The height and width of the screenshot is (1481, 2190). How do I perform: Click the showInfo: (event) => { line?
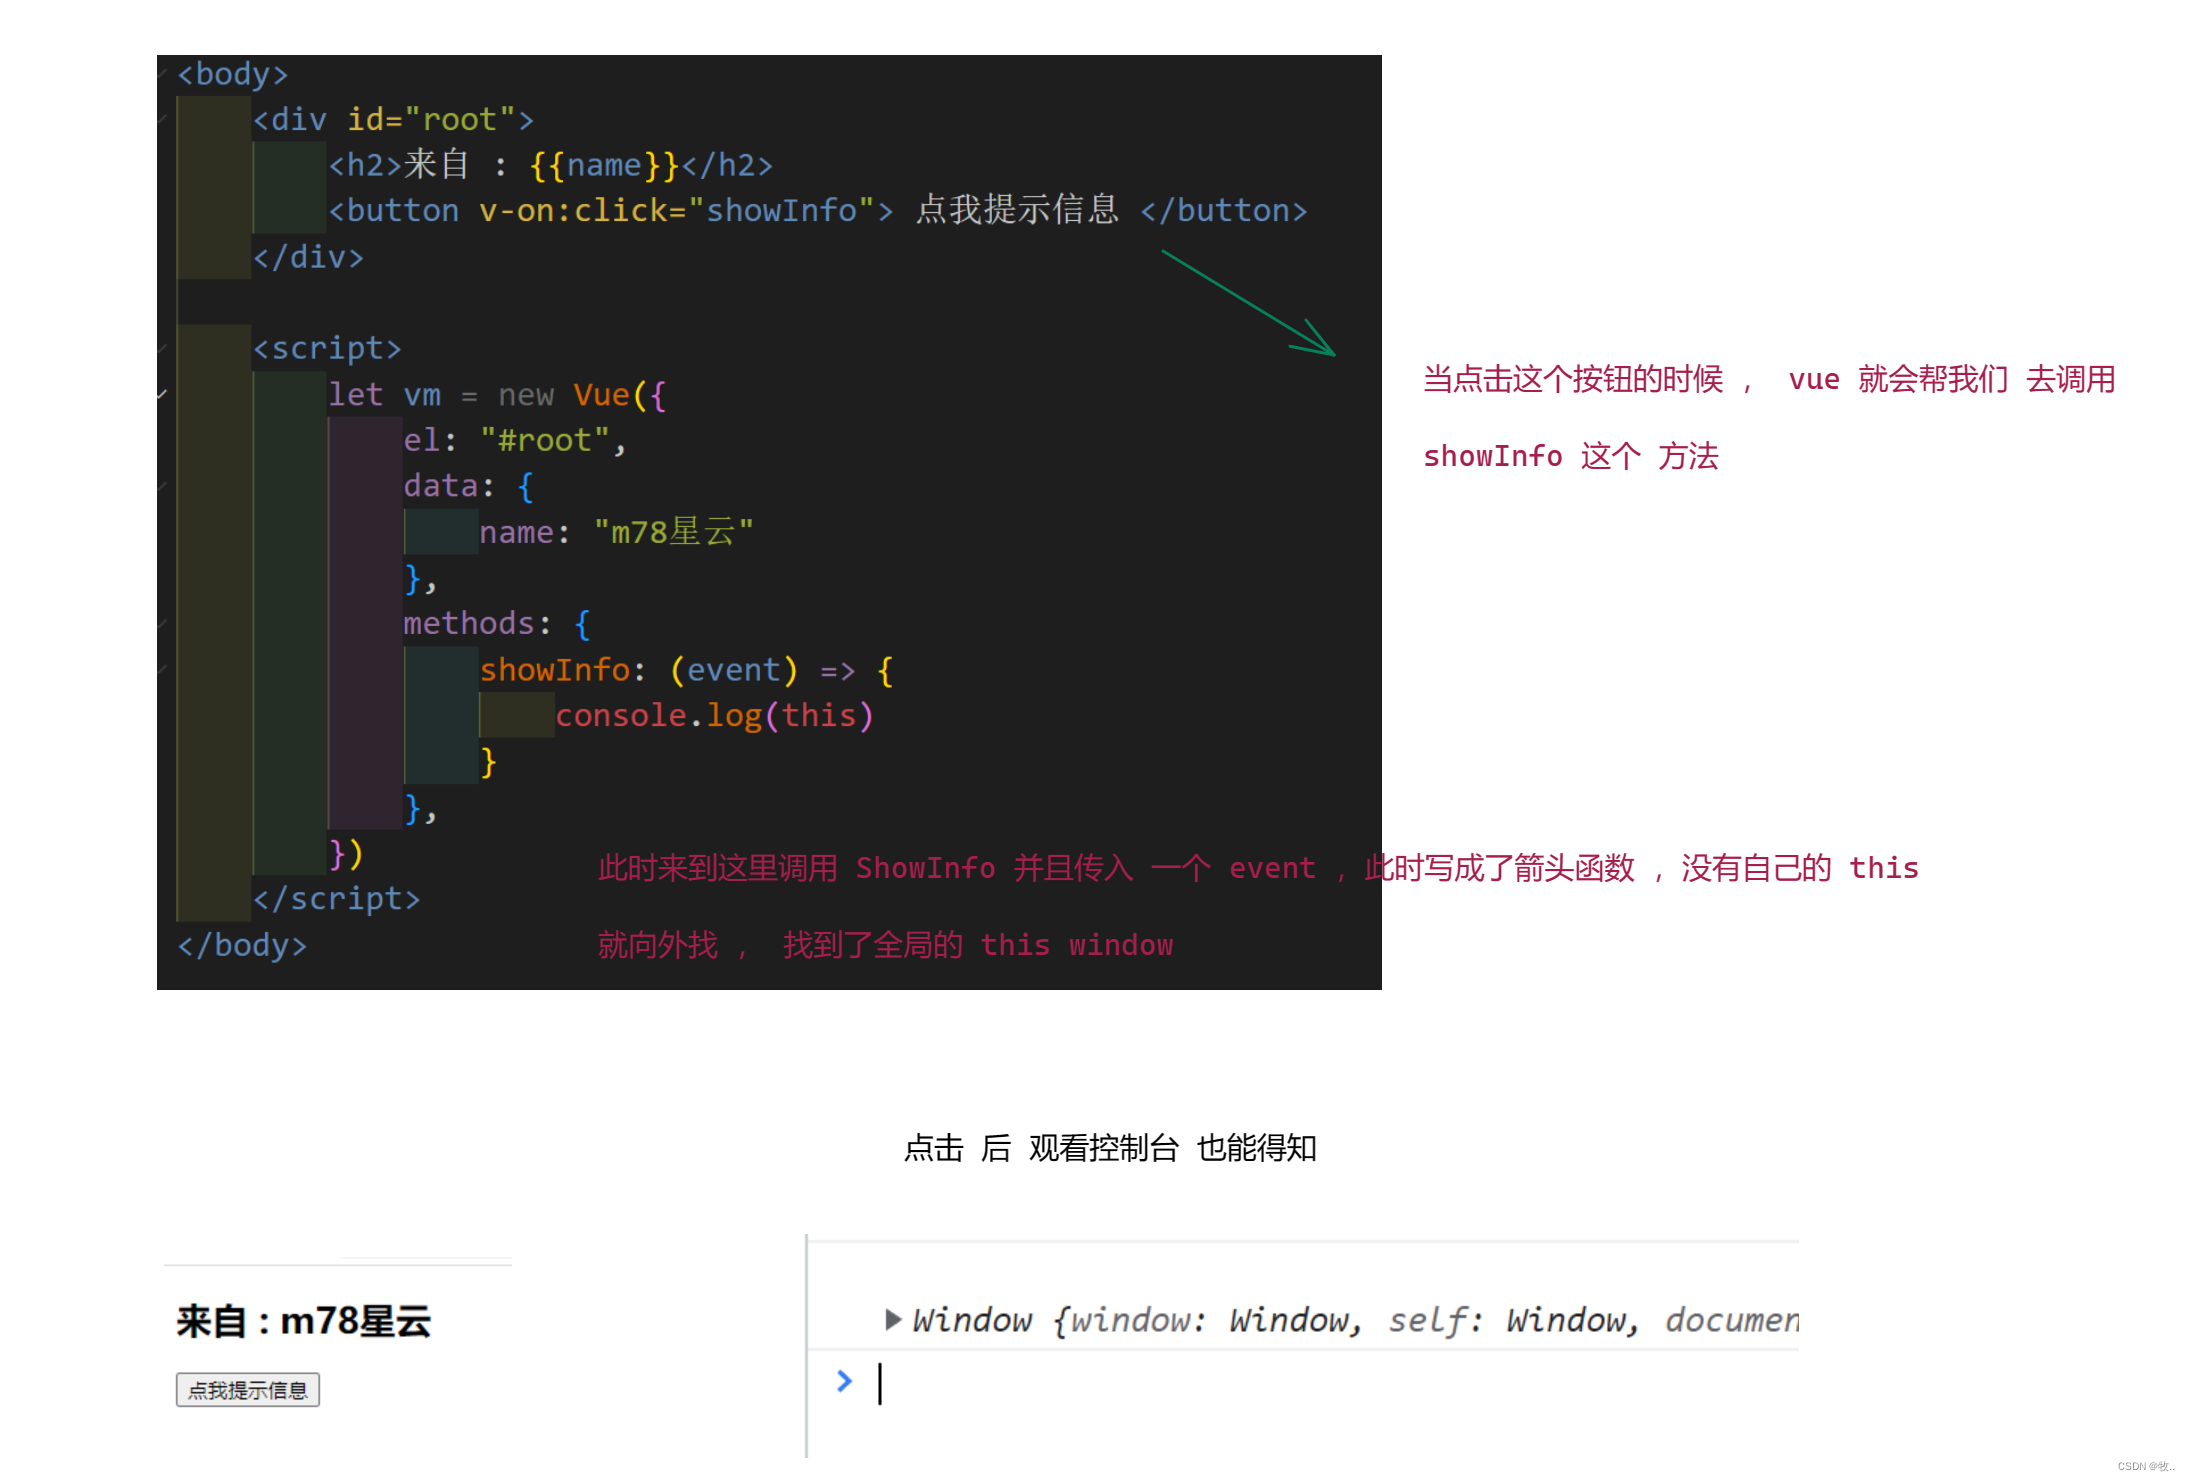(x=686, y=670)
